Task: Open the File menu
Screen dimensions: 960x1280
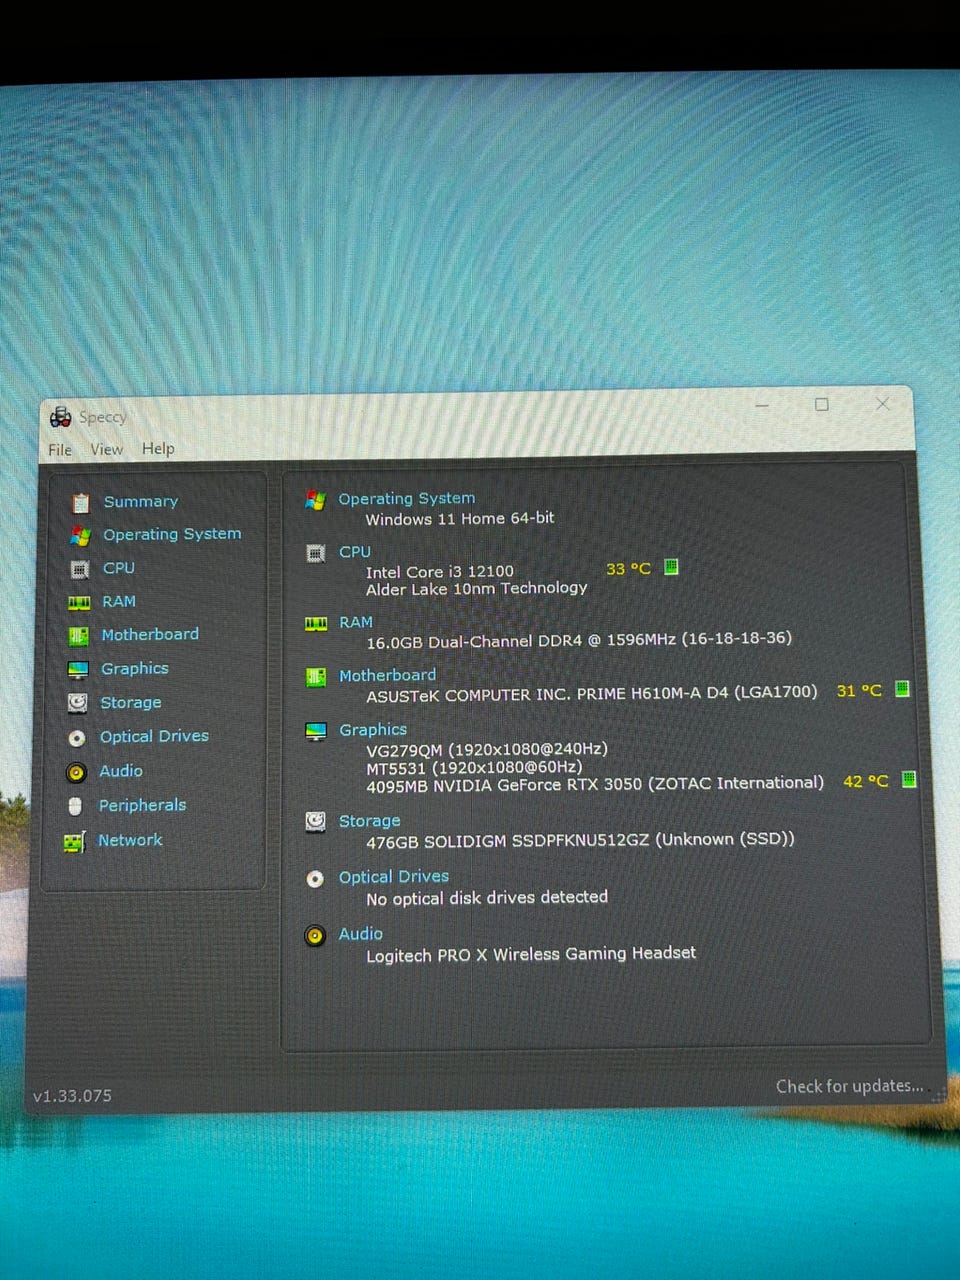Action: (60, 450)
